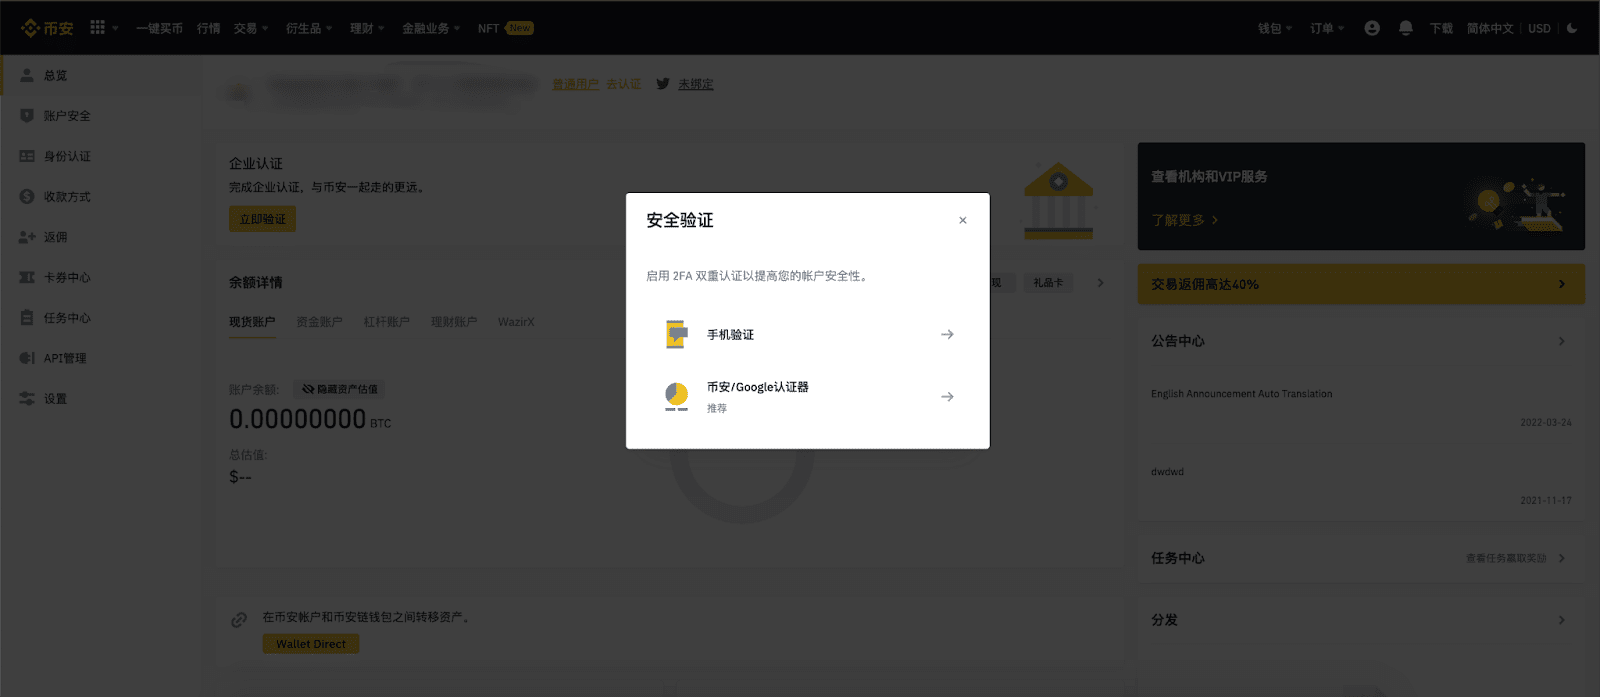
Task: Choose 手机验证 option text
Action: coord(730,335)
